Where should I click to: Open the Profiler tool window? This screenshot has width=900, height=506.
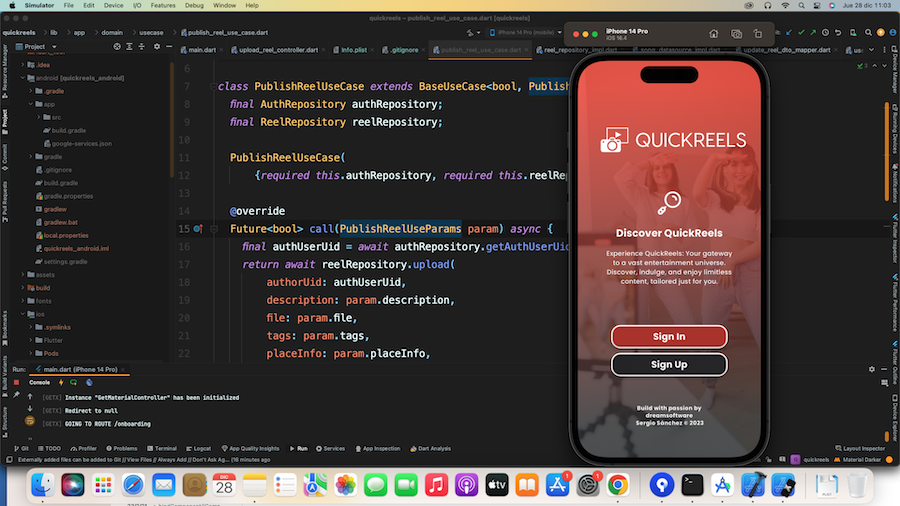click(x=83, y=449)
